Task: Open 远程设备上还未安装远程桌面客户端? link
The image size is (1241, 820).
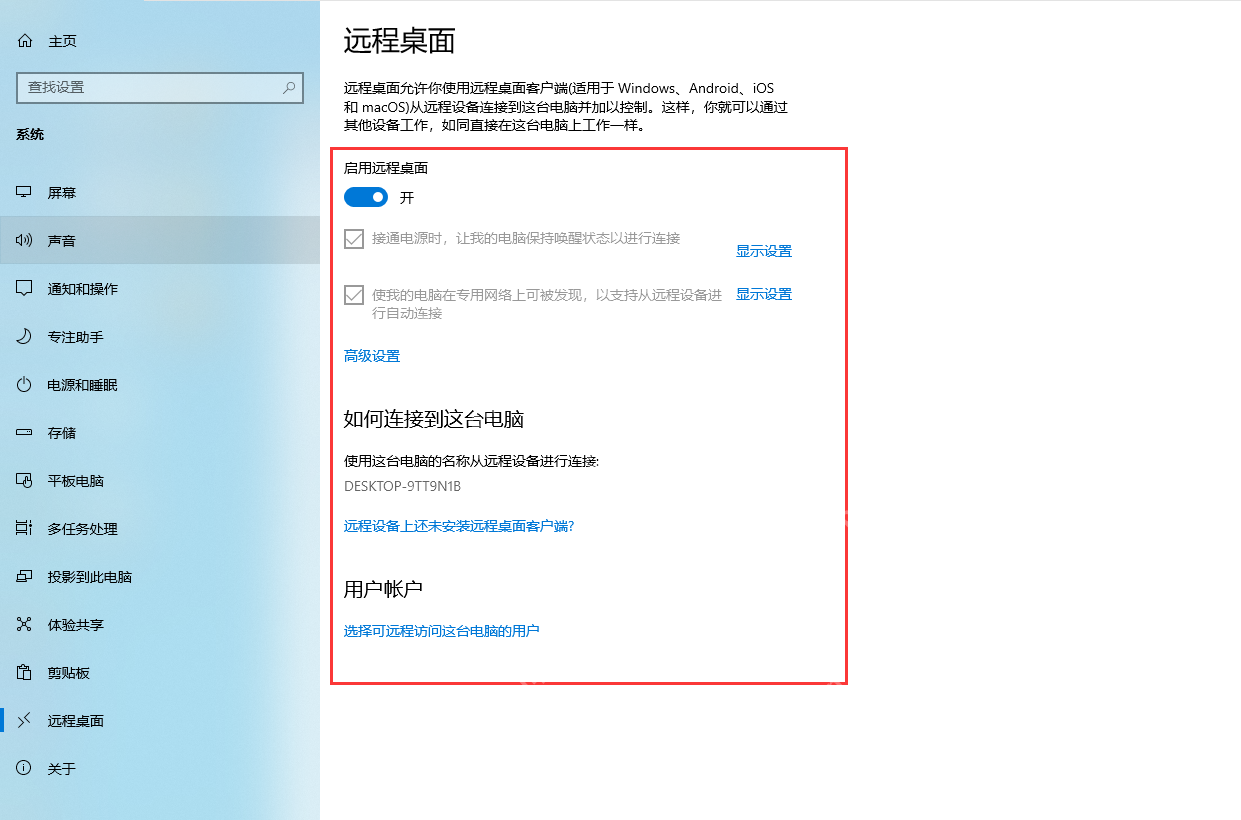Action: coord(459,526)
